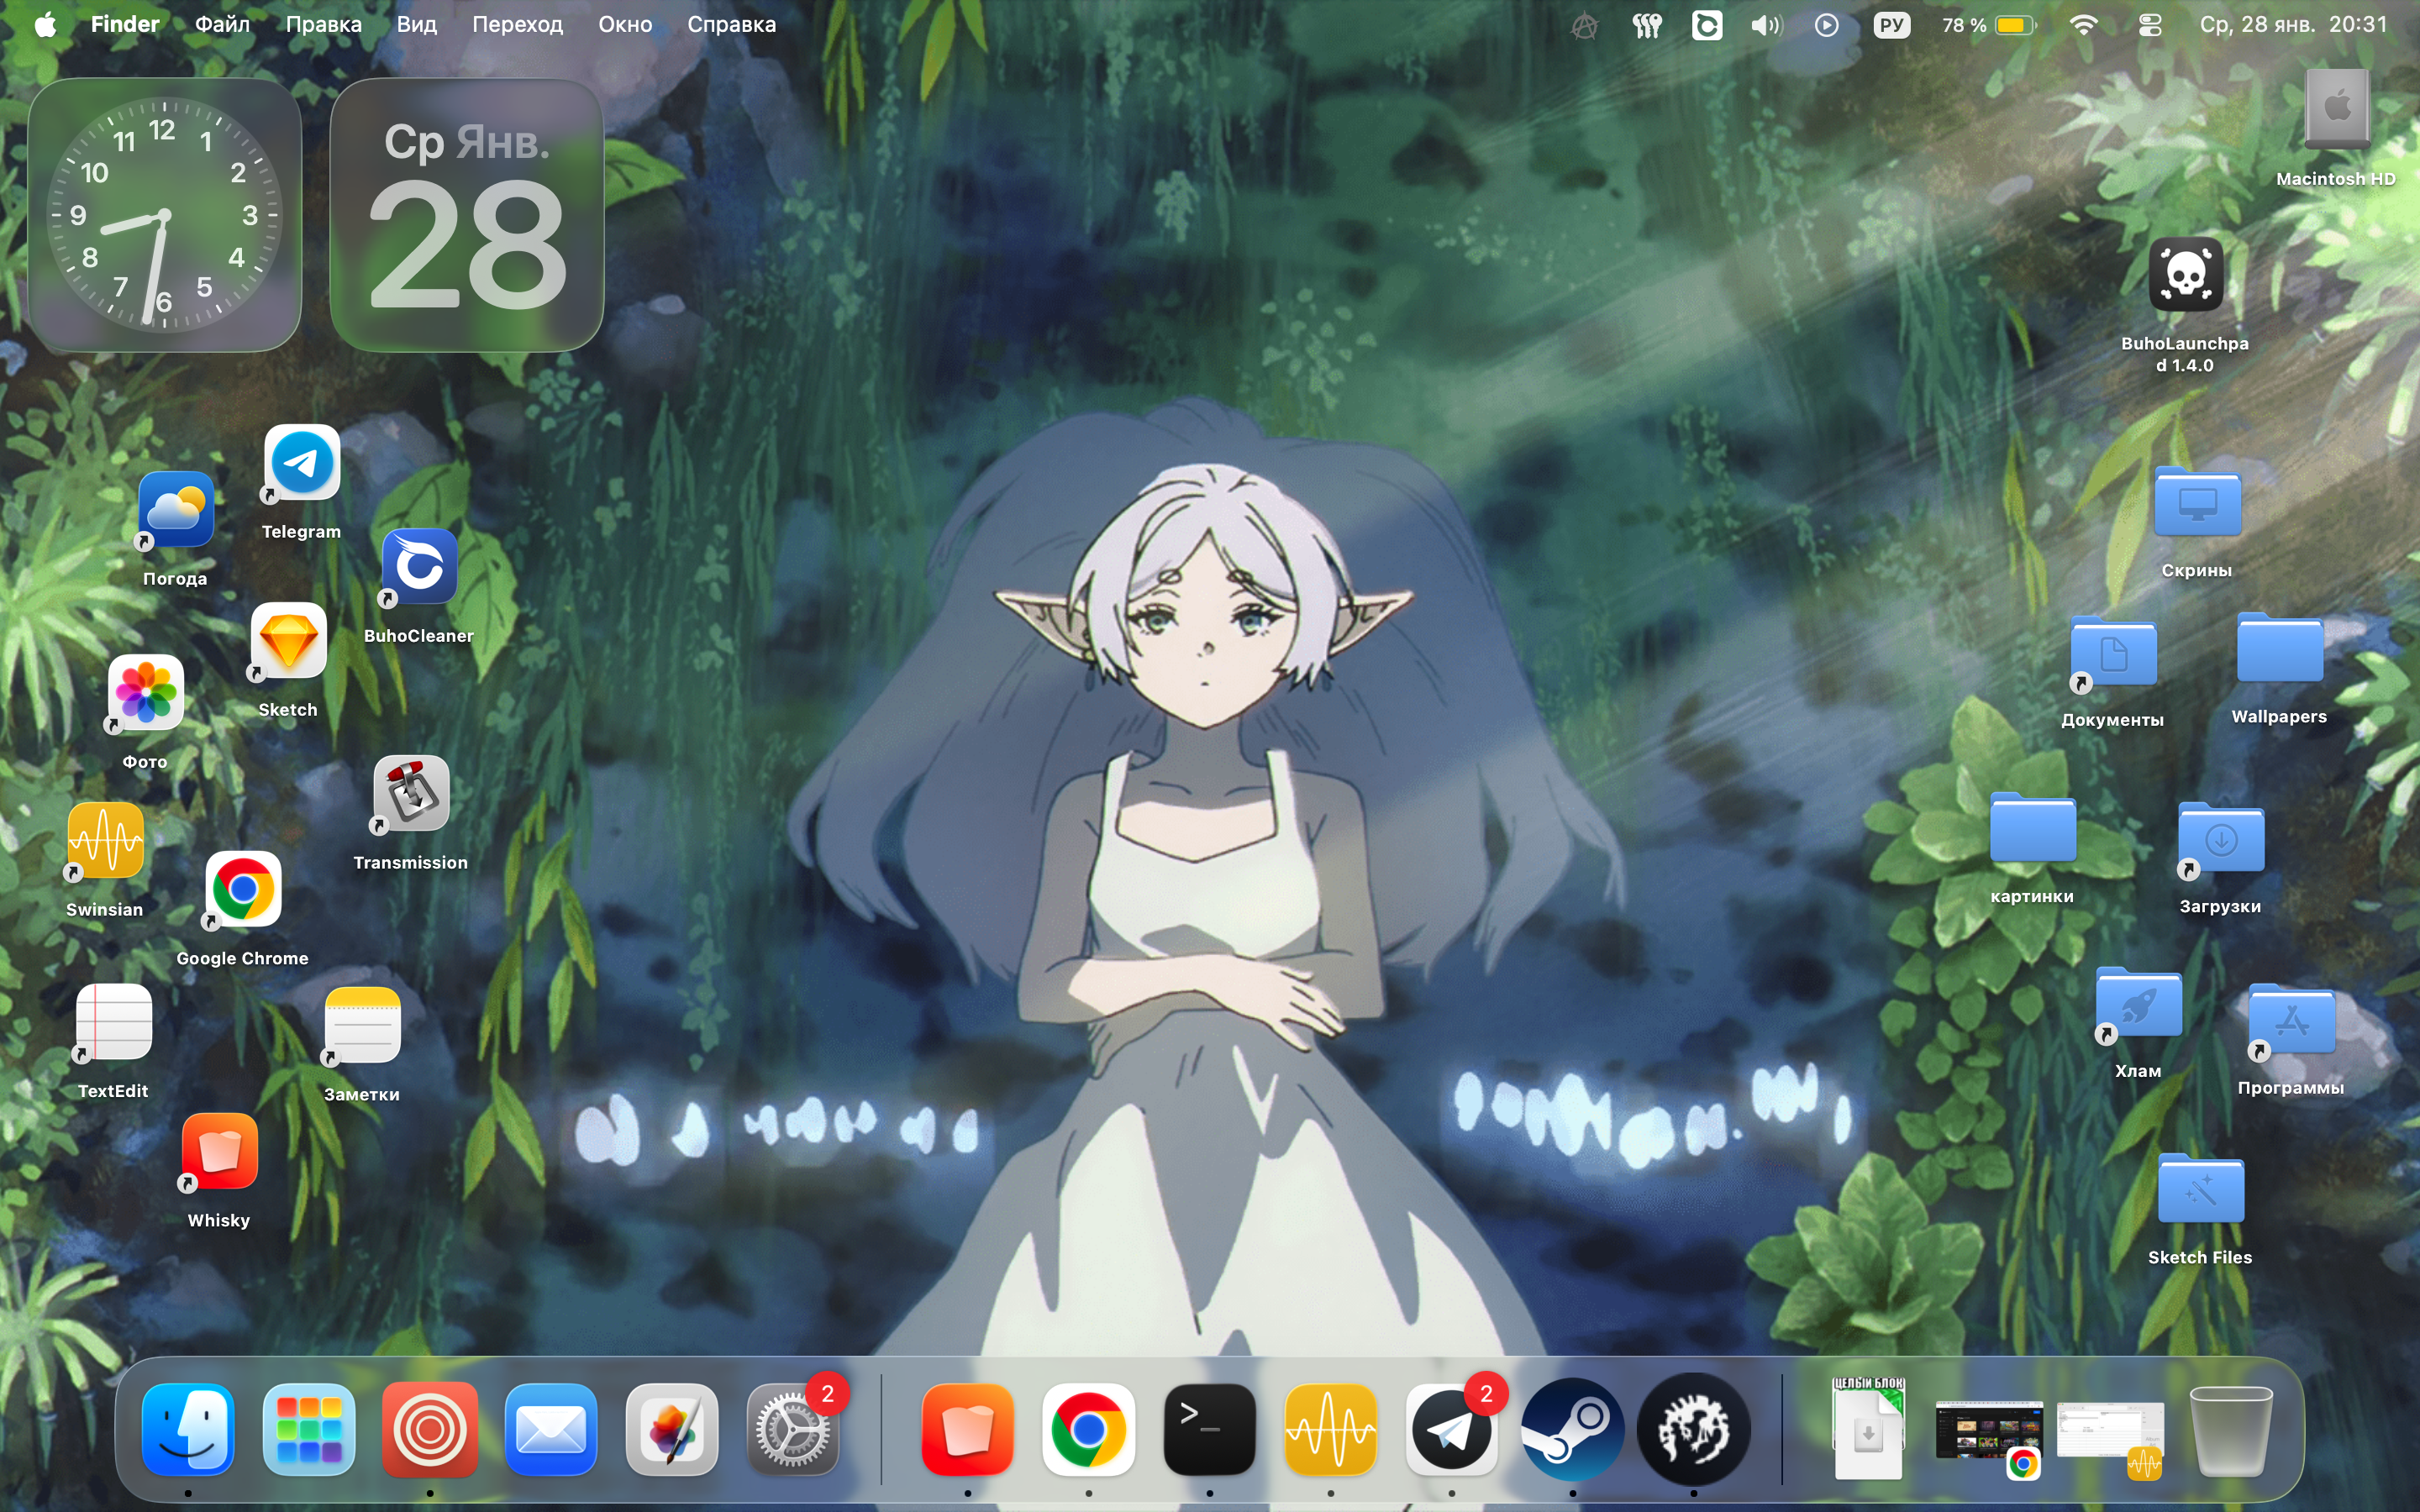This screenshot has width=2420, height=1512.
Task: Click the calendar widget showing 28
Action: click(x=467, y=216)
